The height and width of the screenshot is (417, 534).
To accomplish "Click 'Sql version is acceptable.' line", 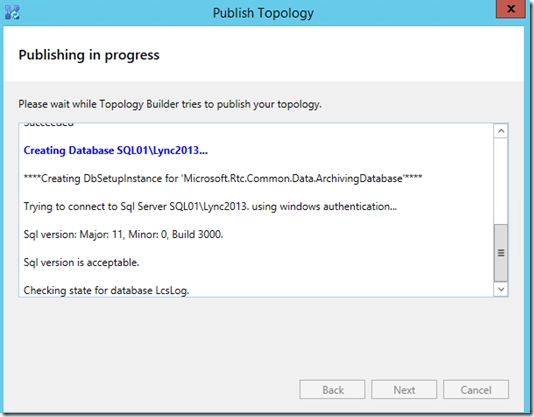I will click(x=81, y=262).
